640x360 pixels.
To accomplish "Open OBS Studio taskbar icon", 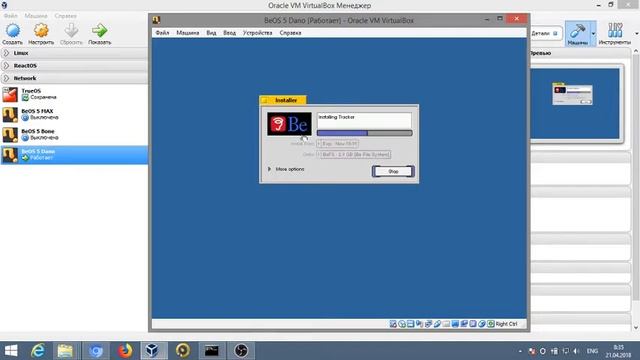I will [x=241, y=351].
